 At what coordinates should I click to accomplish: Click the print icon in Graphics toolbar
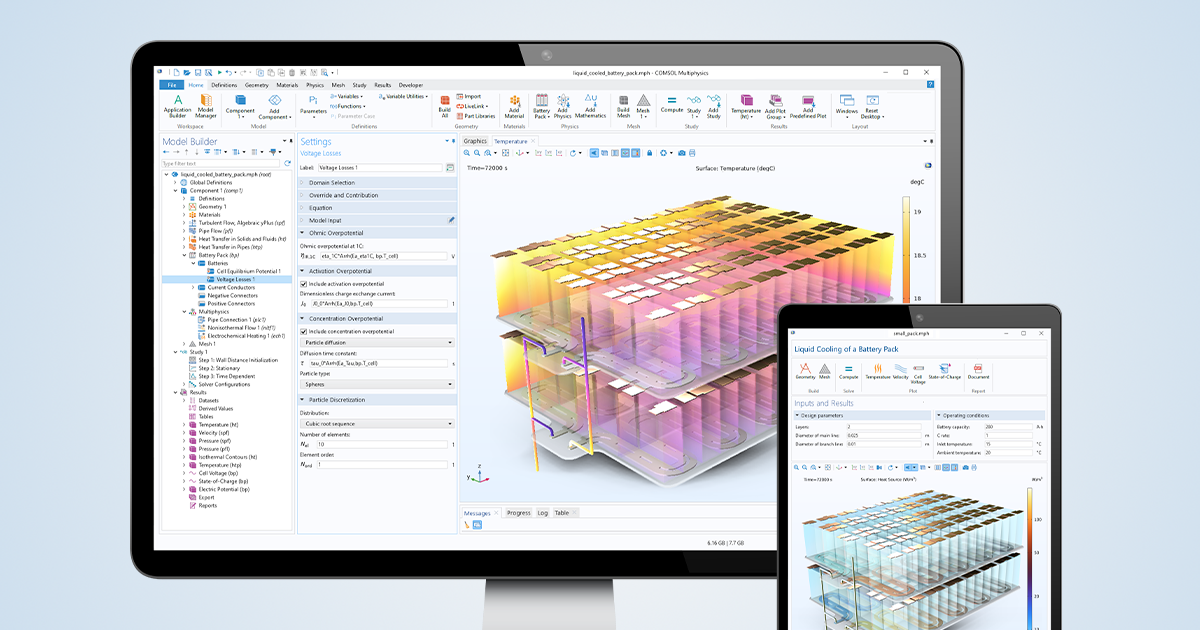(x=692, y=153)
